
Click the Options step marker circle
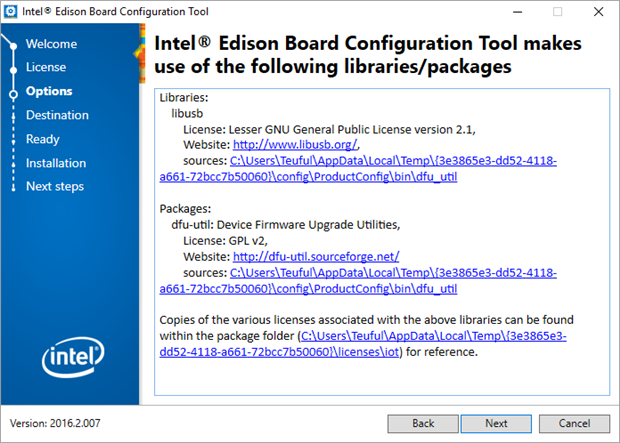coord(13,92)
